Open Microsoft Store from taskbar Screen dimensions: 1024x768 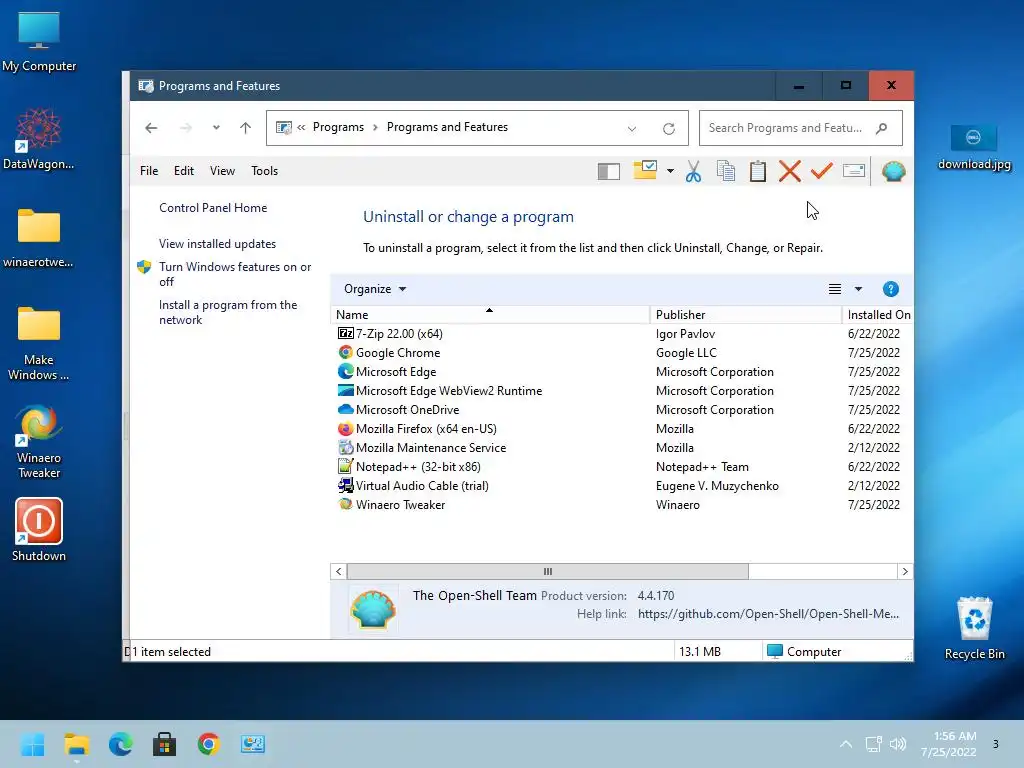coord(165,744)
